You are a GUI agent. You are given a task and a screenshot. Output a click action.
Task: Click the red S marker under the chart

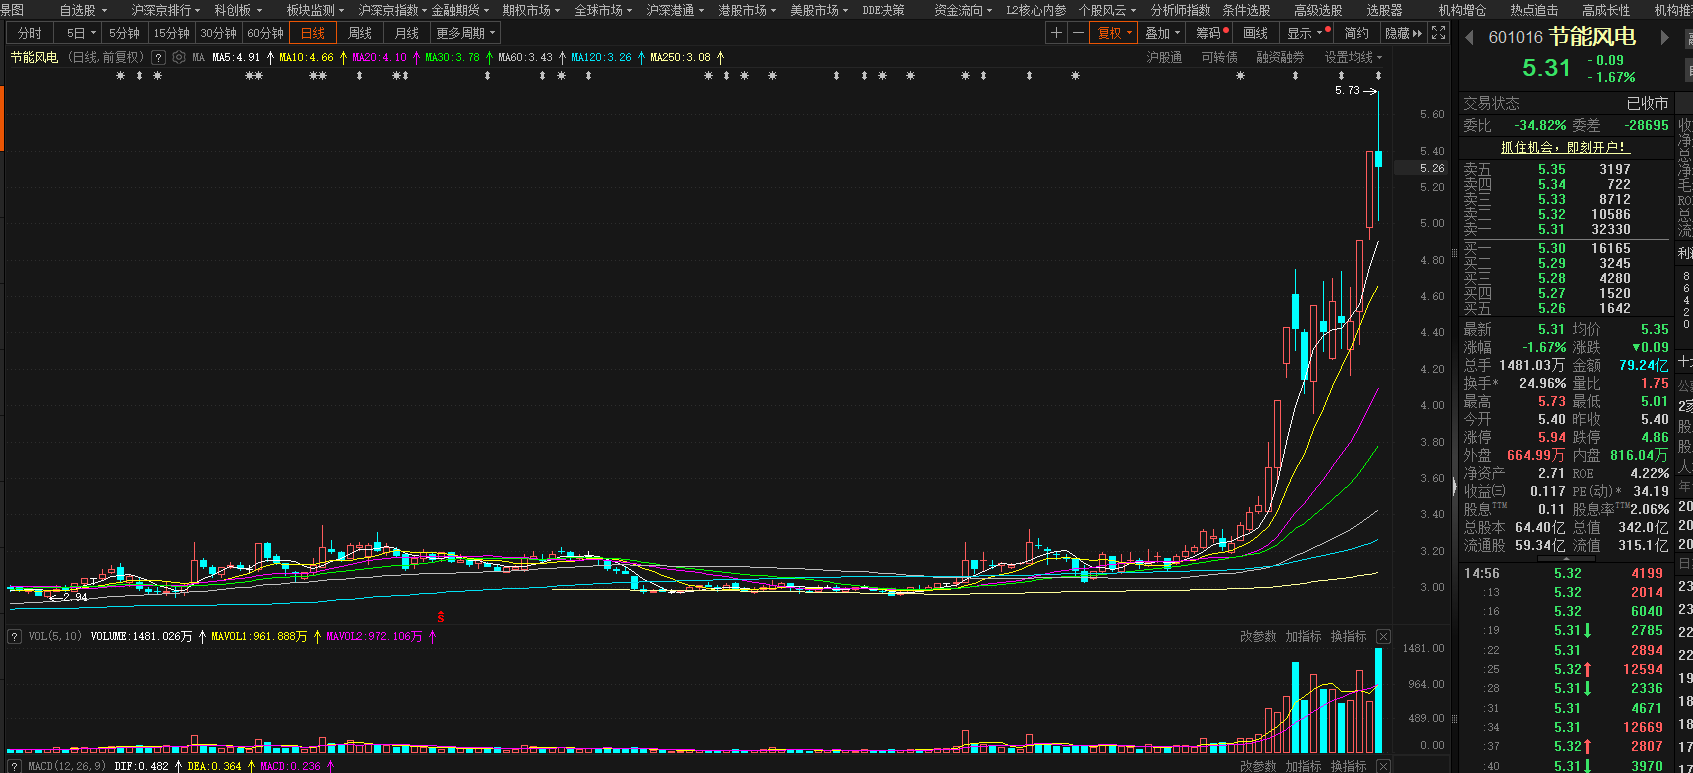click(440, 617)
